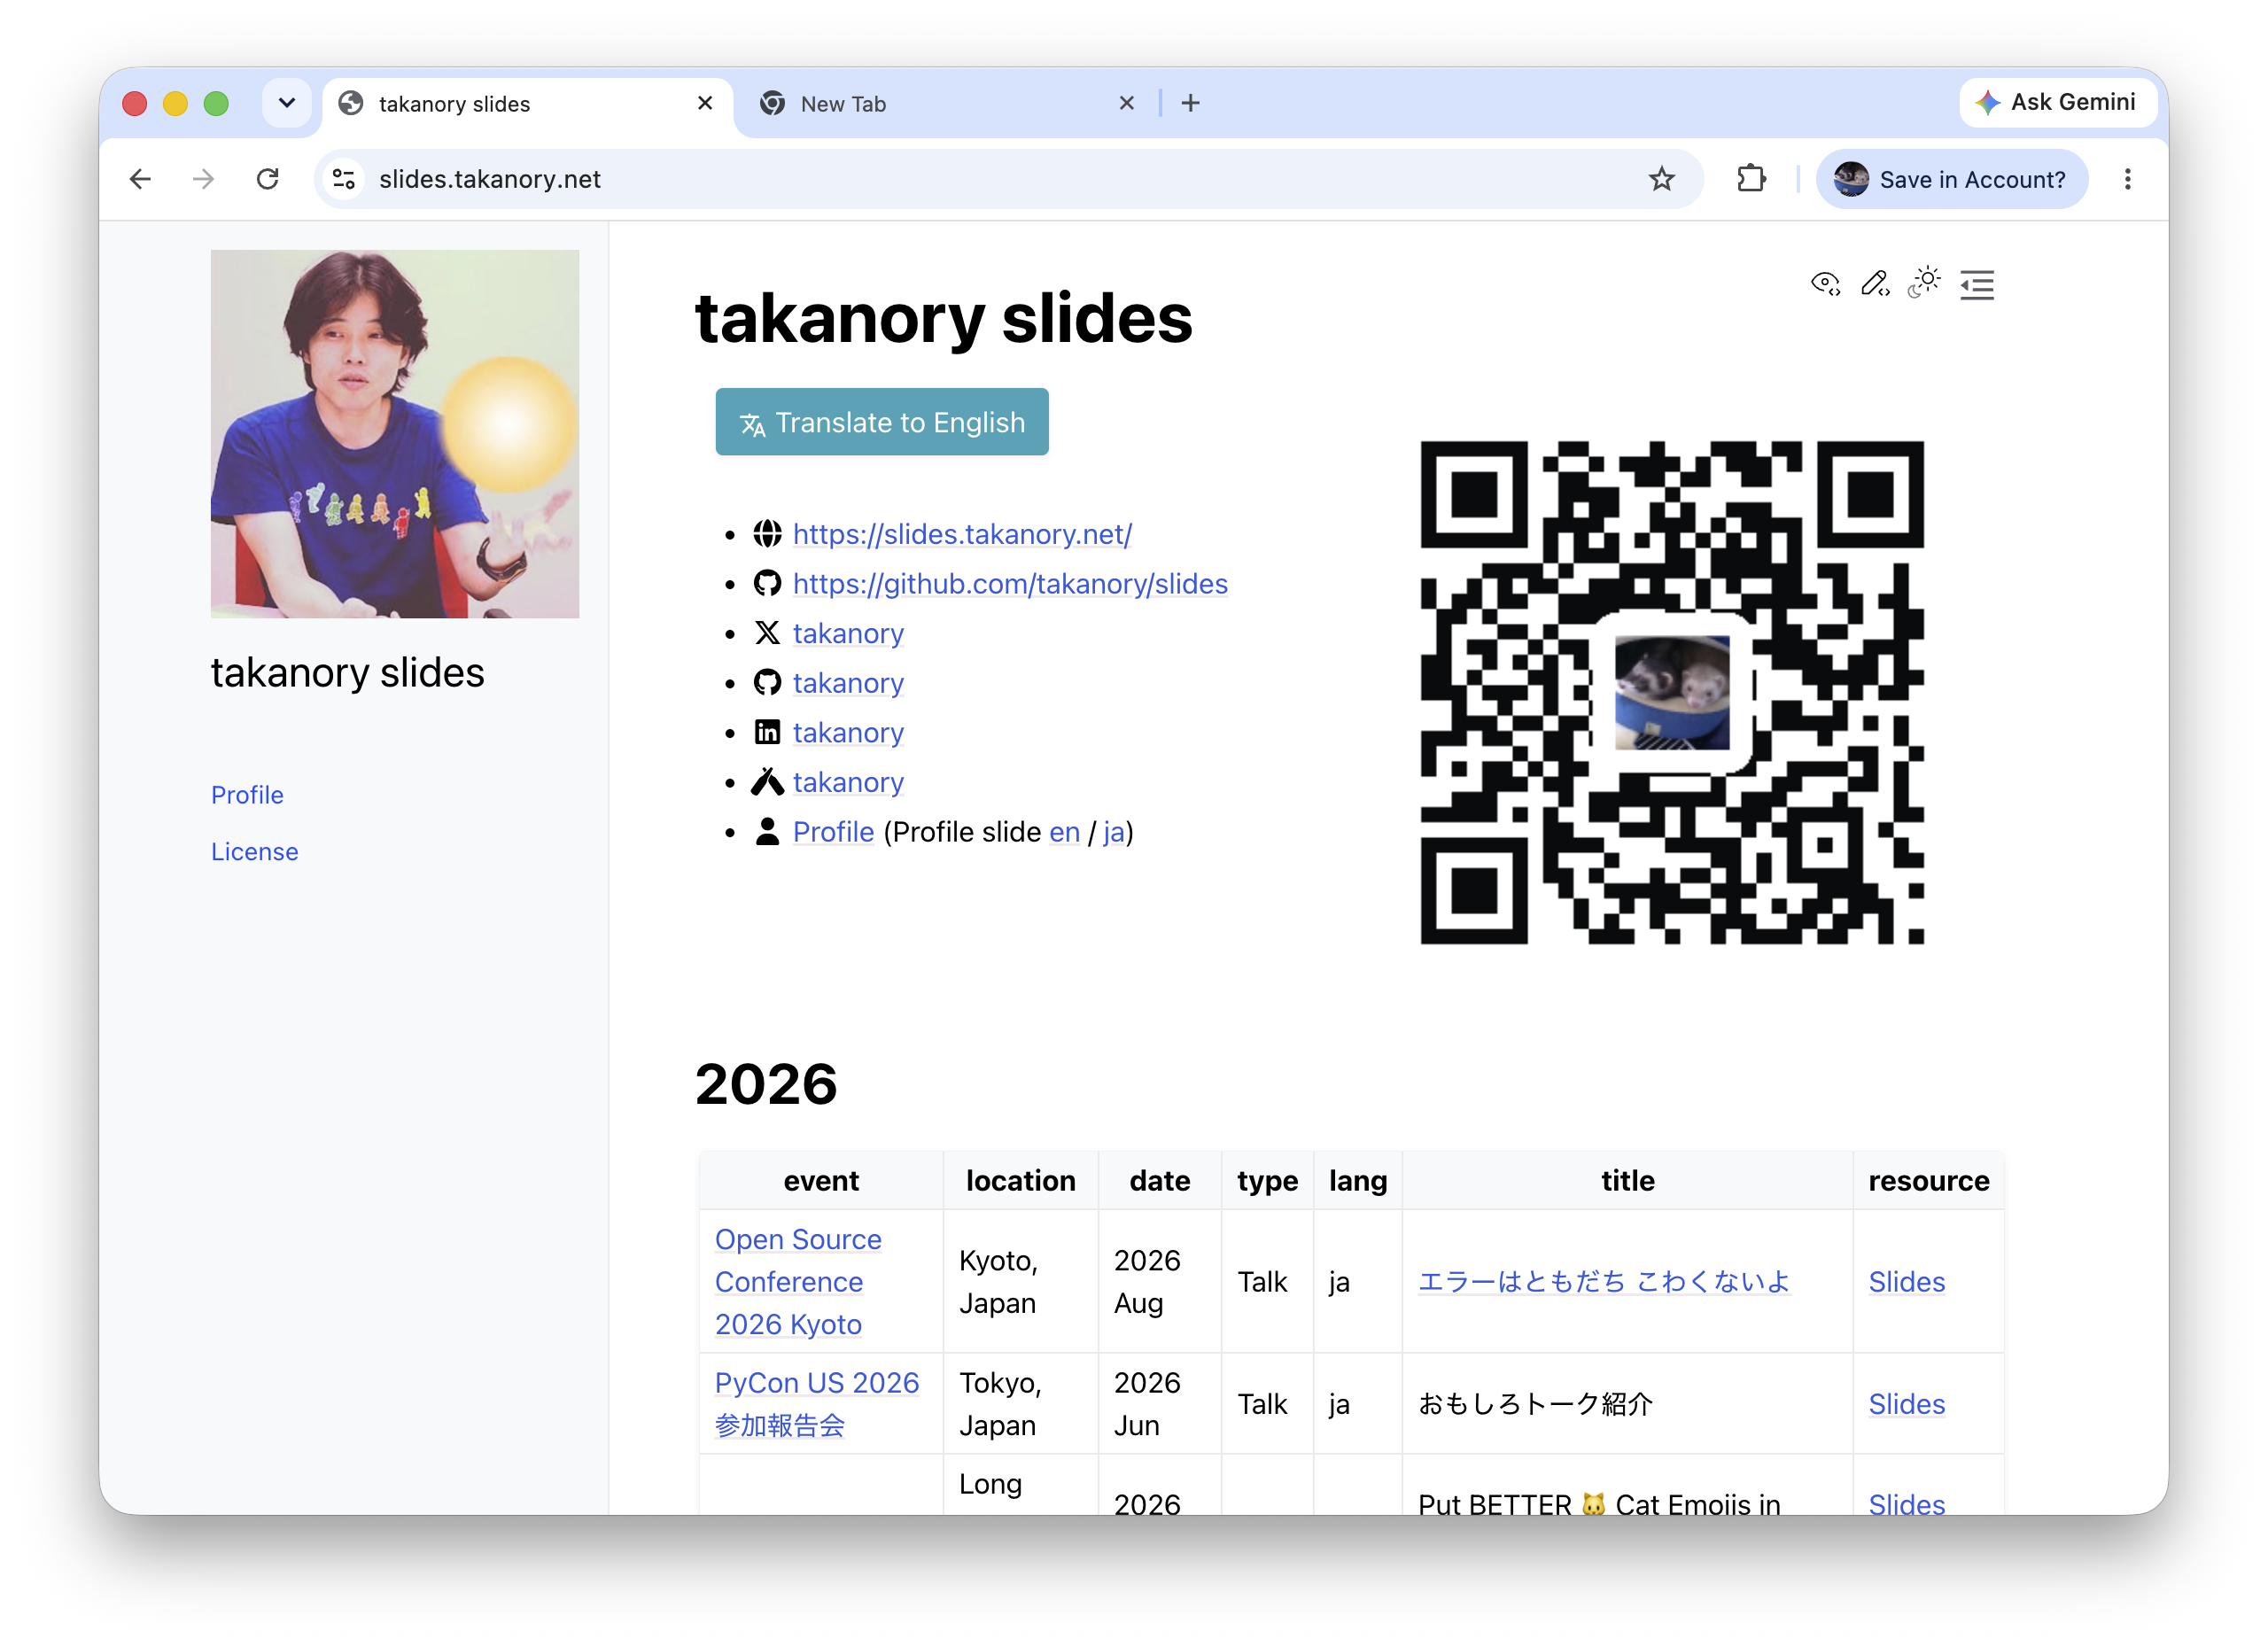
Task: Open the site information icon in address bar
Action: click(344, 179)
